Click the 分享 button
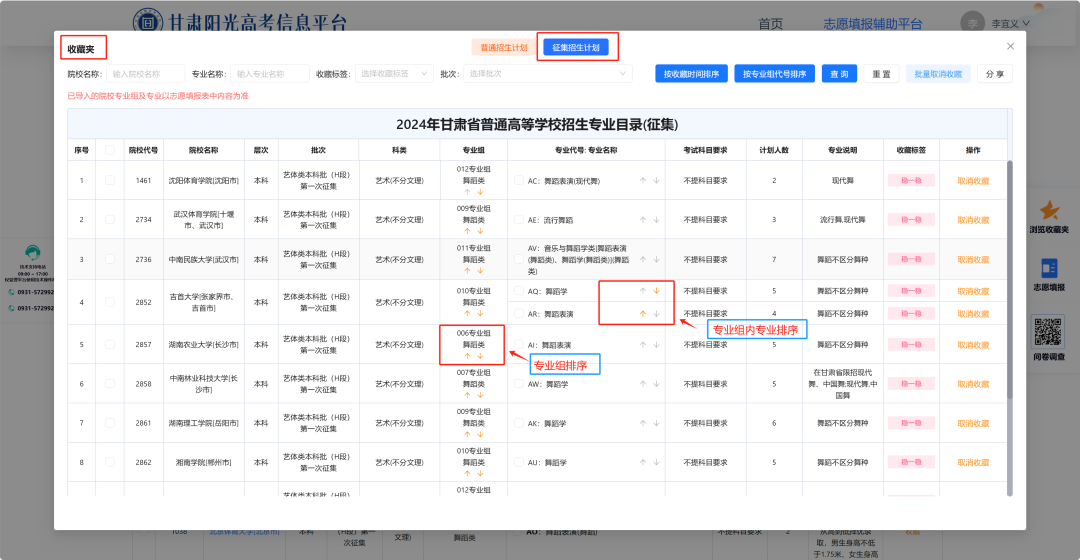This screenshot has height=560, width=1080. (x=995, y=74)
